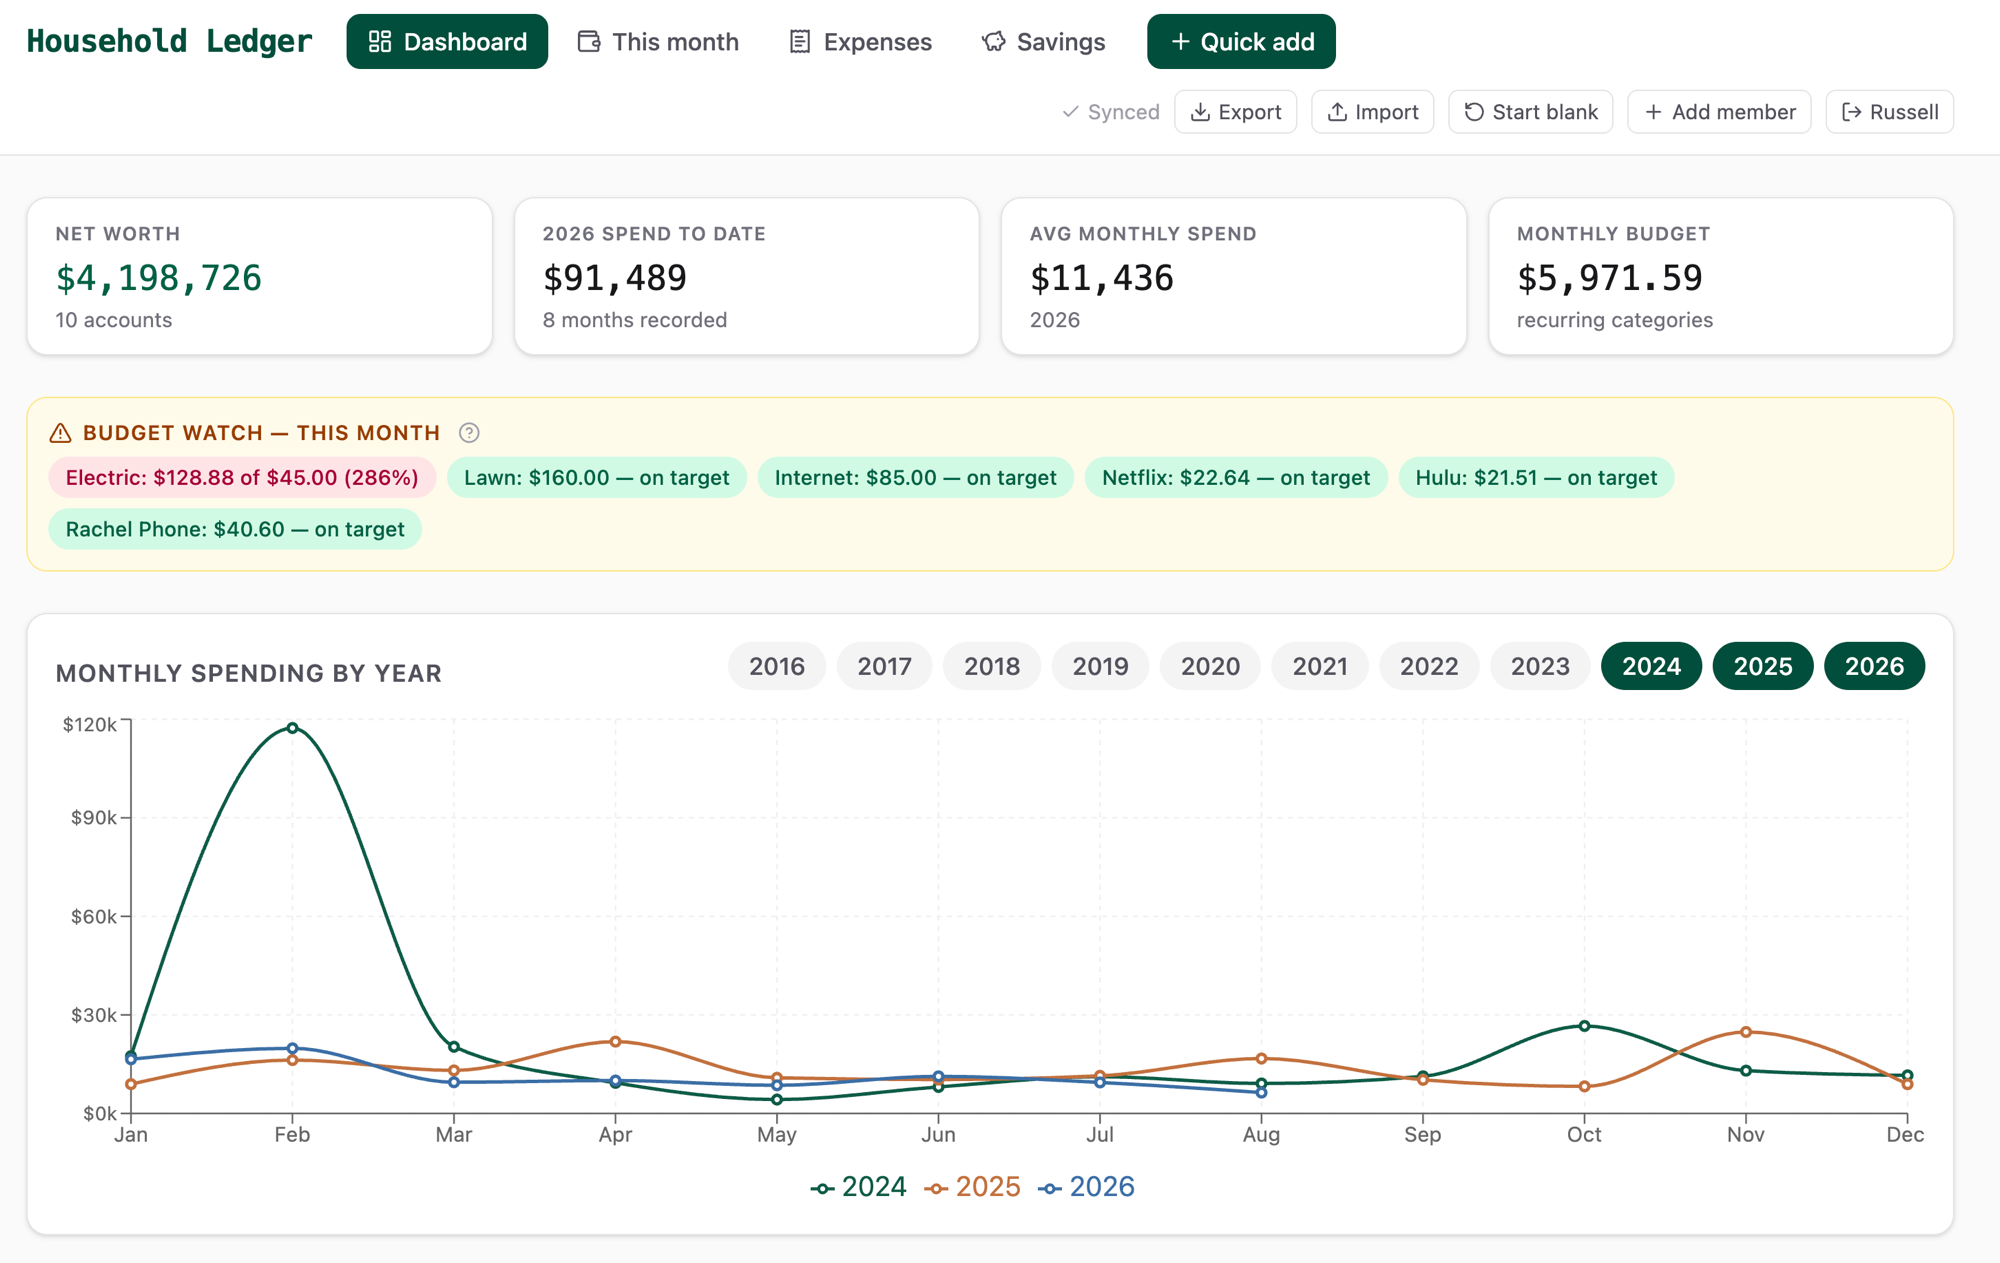
Task: Click the Quick add button
Action: click(1241, 42)
